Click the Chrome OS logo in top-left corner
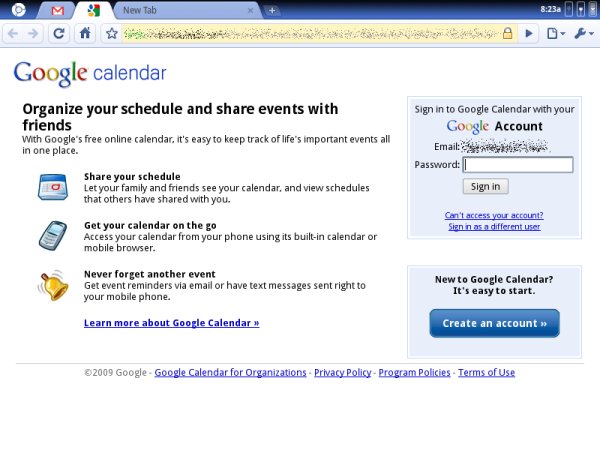 pyautogui.click(x=18, y=10)
